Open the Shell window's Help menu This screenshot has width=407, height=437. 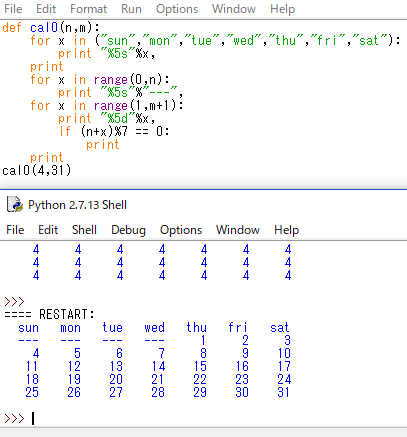286,230
